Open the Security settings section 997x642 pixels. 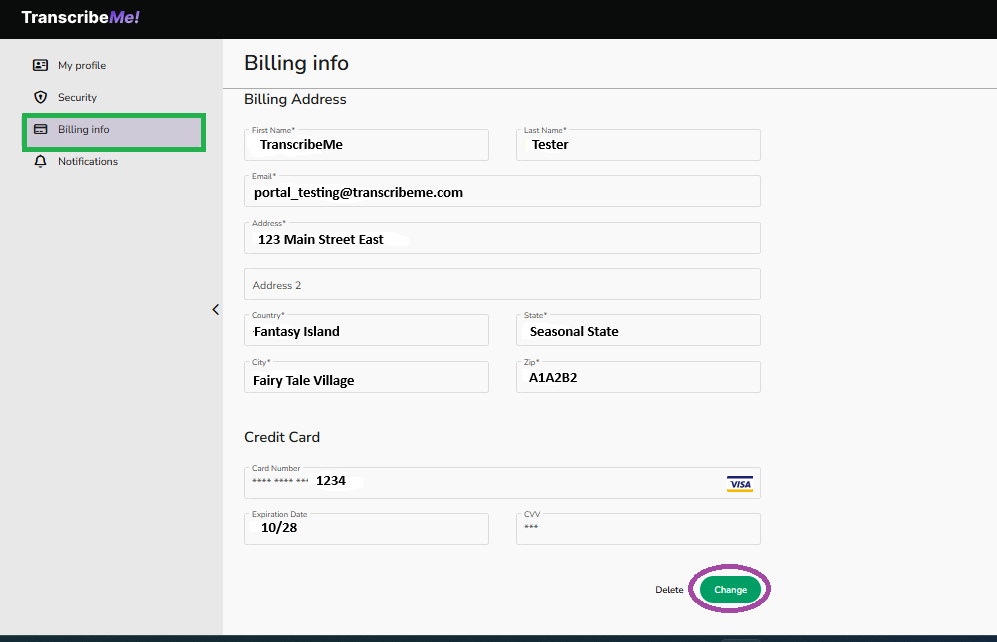(75, 97)
